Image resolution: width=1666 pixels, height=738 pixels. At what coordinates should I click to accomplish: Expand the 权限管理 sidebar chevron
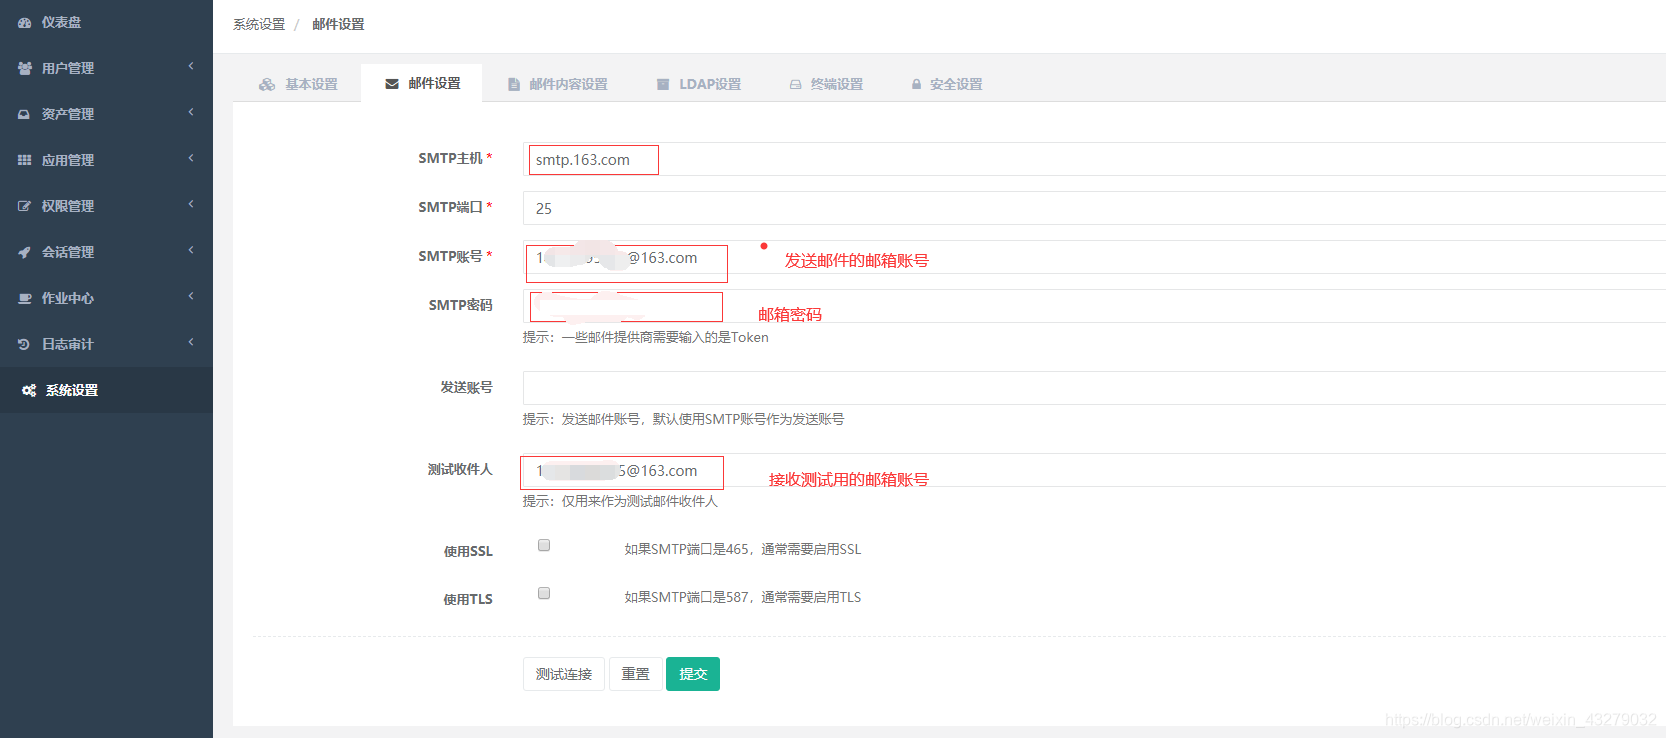pyautogui.click(x=191, y=205)
